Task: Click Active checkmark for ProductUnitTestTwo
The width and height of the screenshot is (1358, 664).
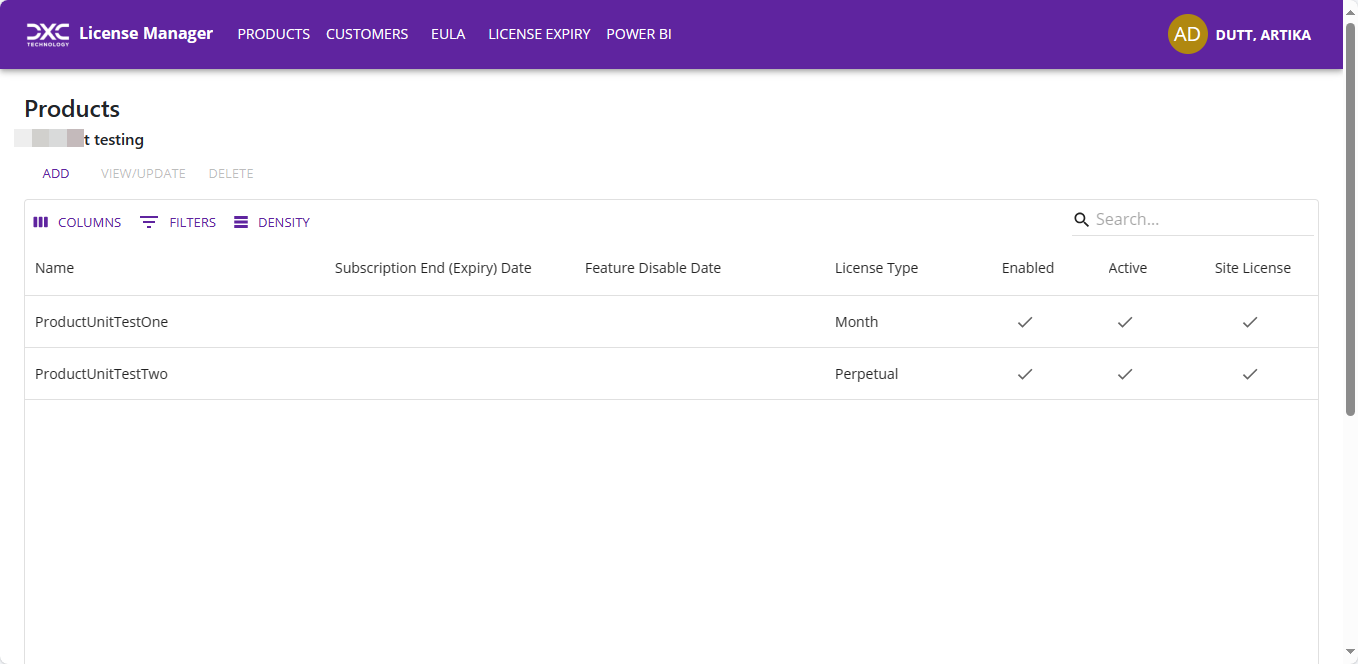Action: click(x=1125, y=374)
